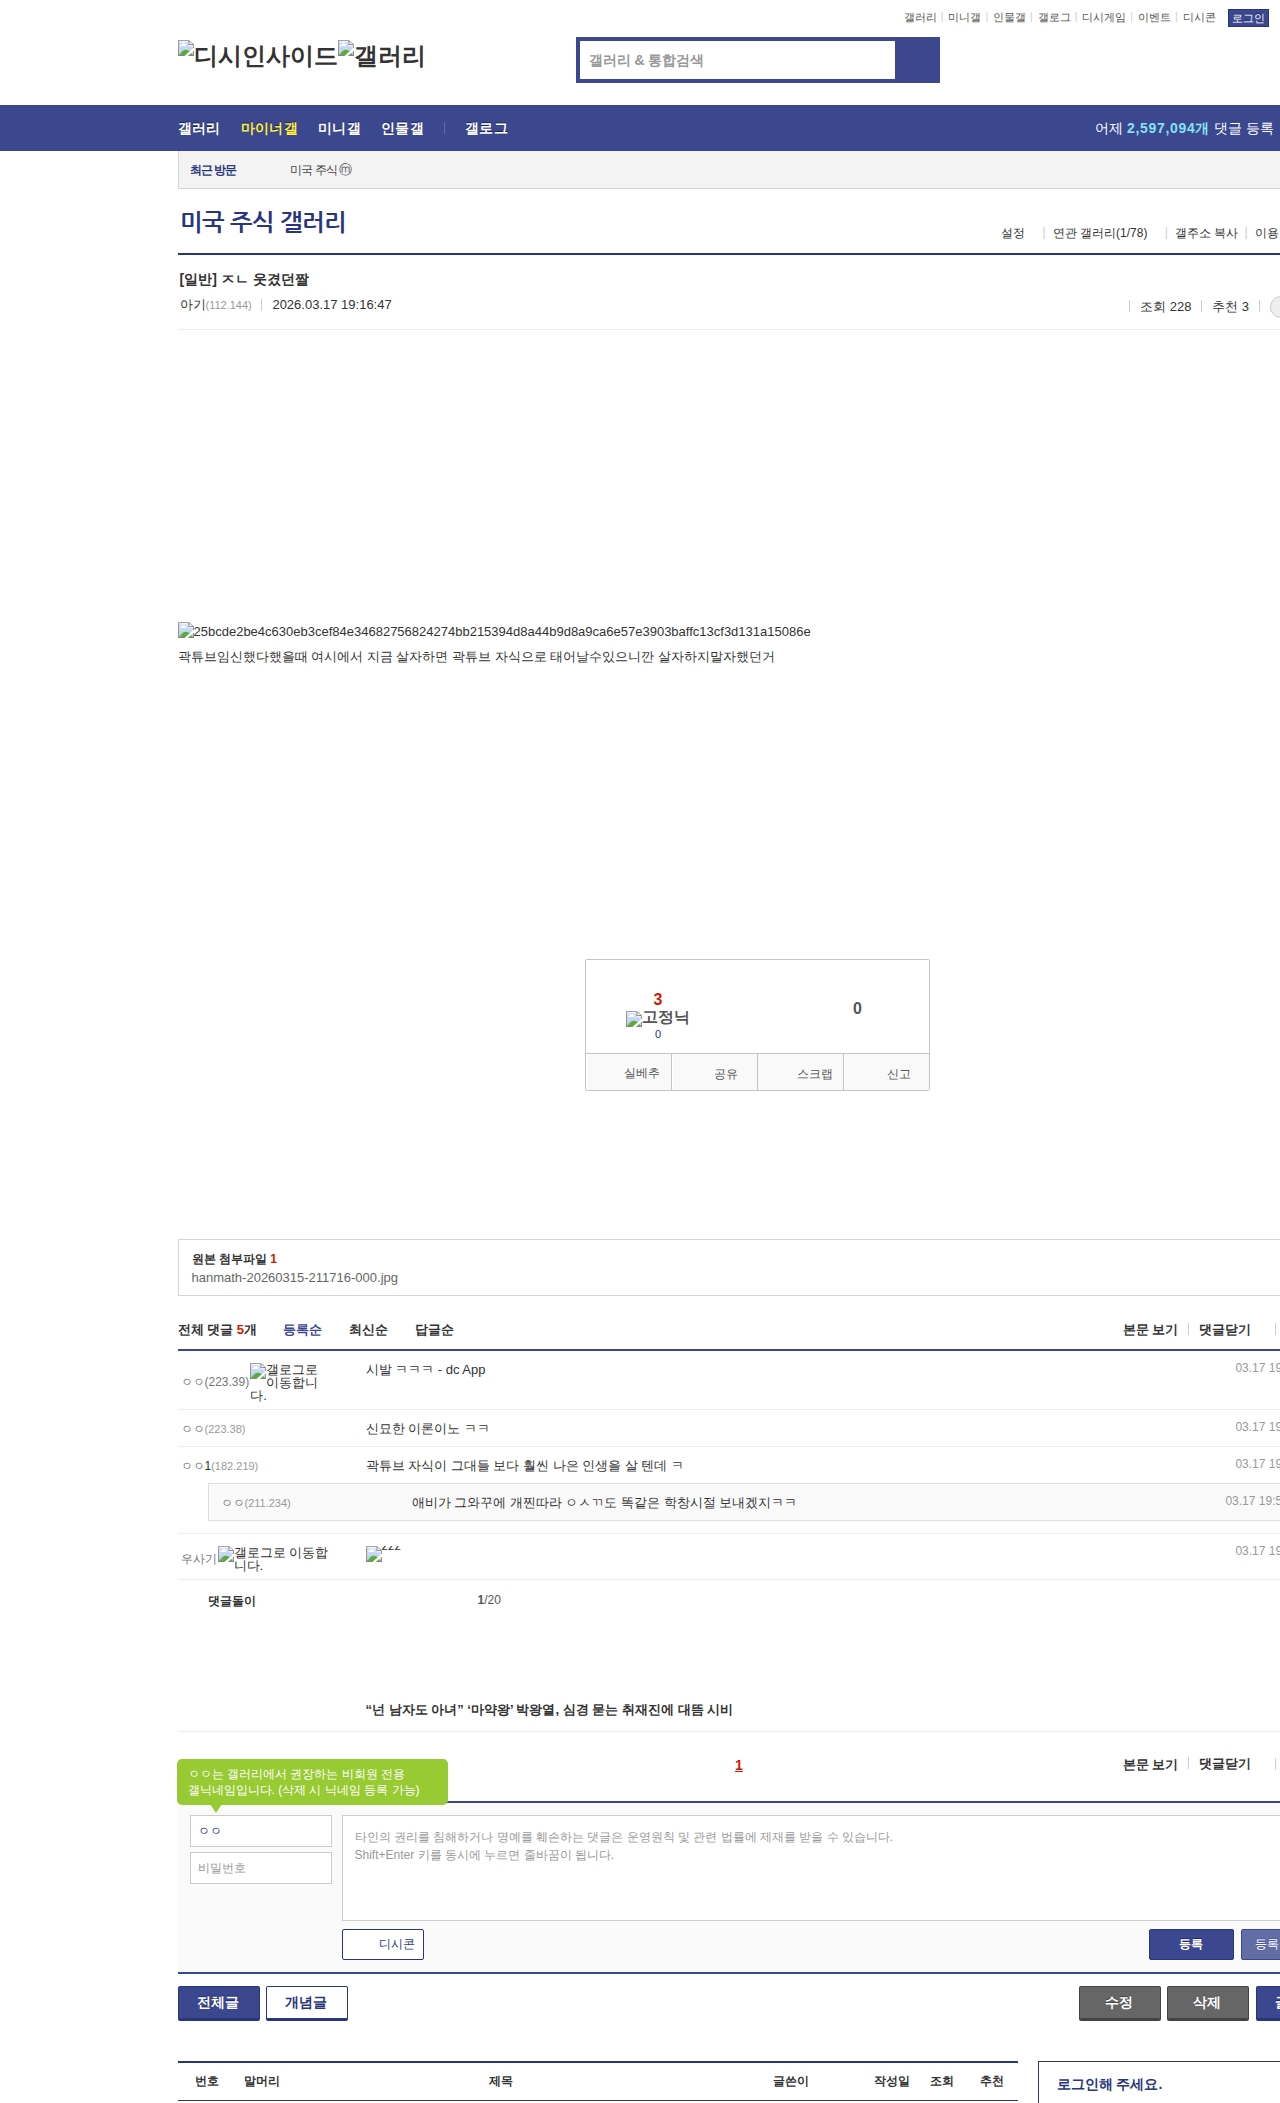Open the DCInside logo link
1280x2103 pixels.
(258, 55)
